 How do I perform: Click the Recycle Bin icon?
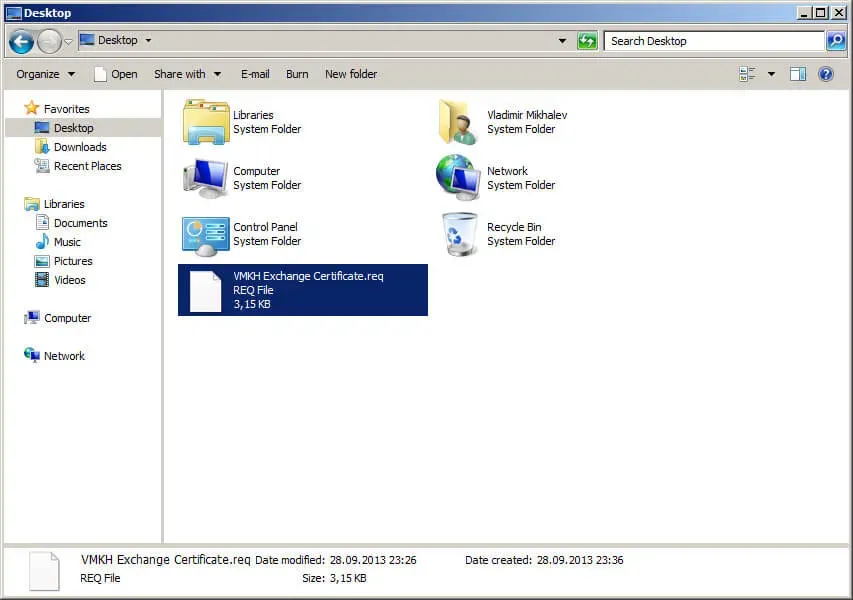tap(460, 234)
